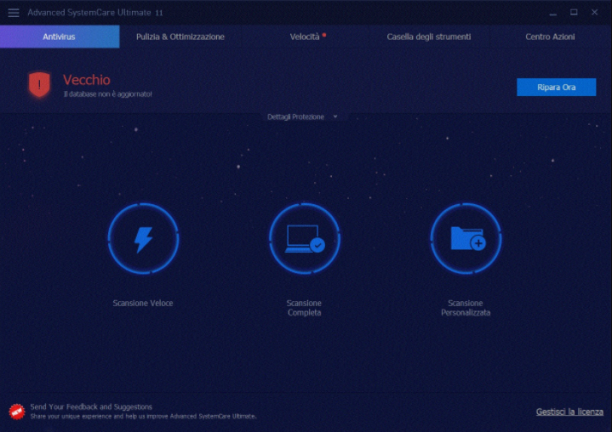Switch to the Antivirus tab
Image resolution: width=612 pixels, height=432 pixels.
point(60,37)
